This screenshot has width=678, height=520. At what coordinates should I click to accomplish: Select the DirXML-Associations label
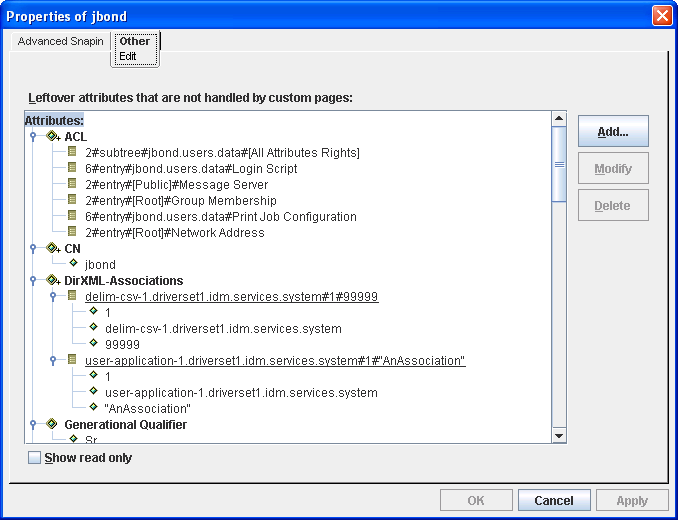[x=124, y=281]
